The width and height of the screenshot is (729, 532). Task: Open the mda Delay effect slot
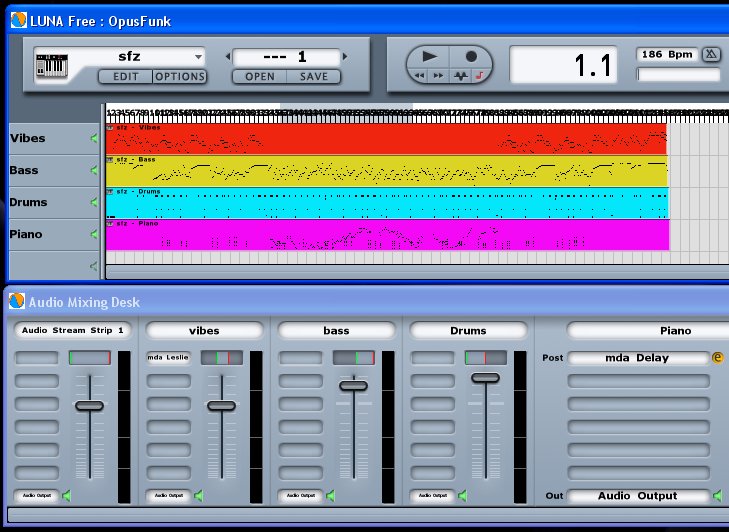[x=637, y=358]
